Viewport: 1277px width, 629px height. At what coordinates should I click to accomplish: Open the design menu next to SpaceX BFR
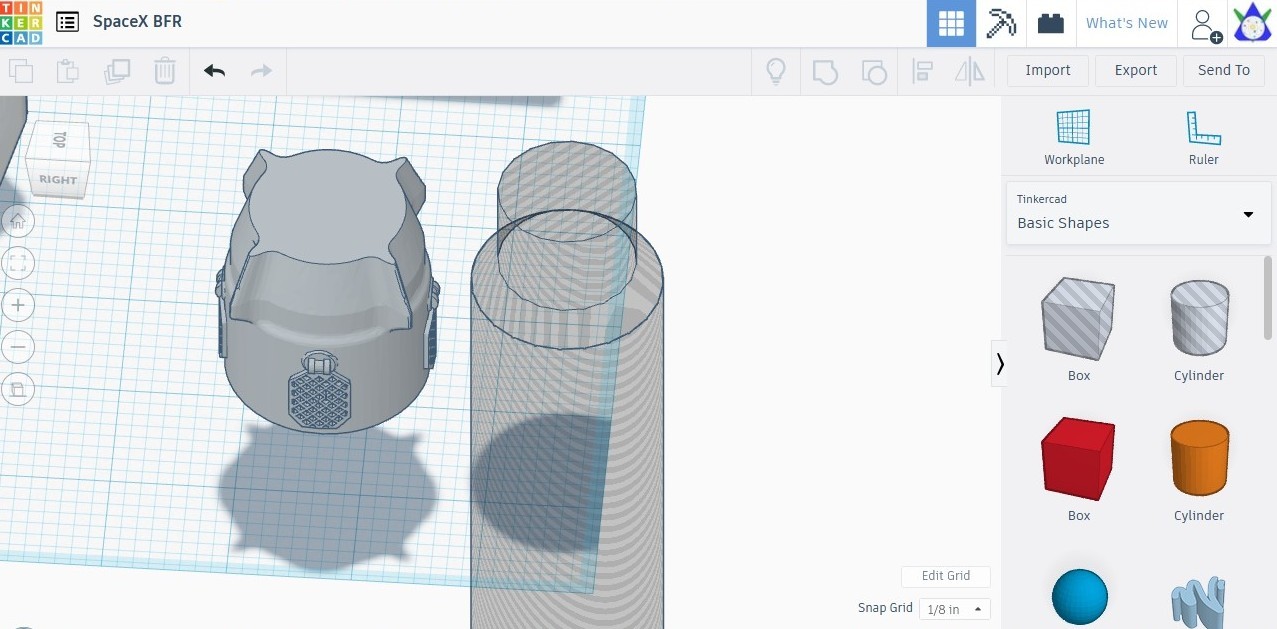[x=66, y=21]
